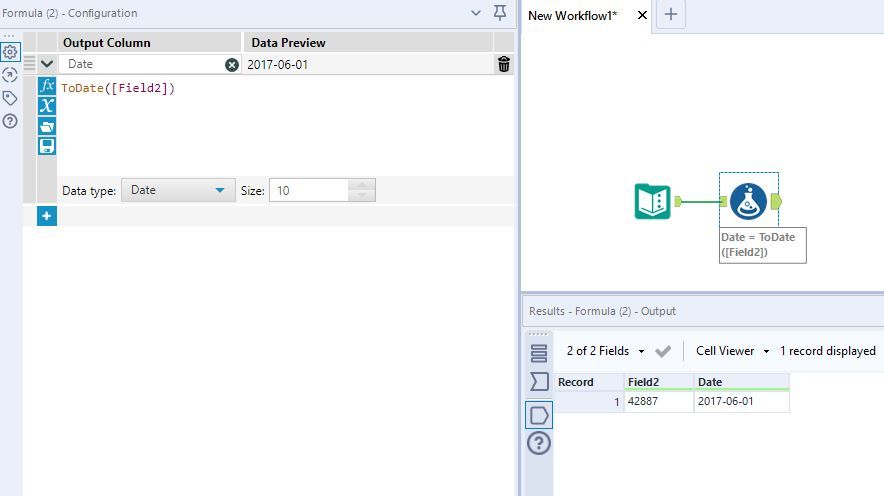Screen dimensions: 884x496
Task: Close the New Workflow1* tab
Action: pyautogui.click(x=642, y=15)
